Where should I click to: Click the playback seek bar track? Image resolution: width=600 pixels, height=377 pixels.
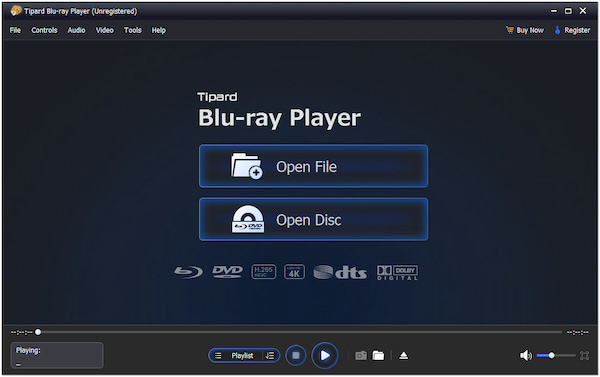pos(300,332)
